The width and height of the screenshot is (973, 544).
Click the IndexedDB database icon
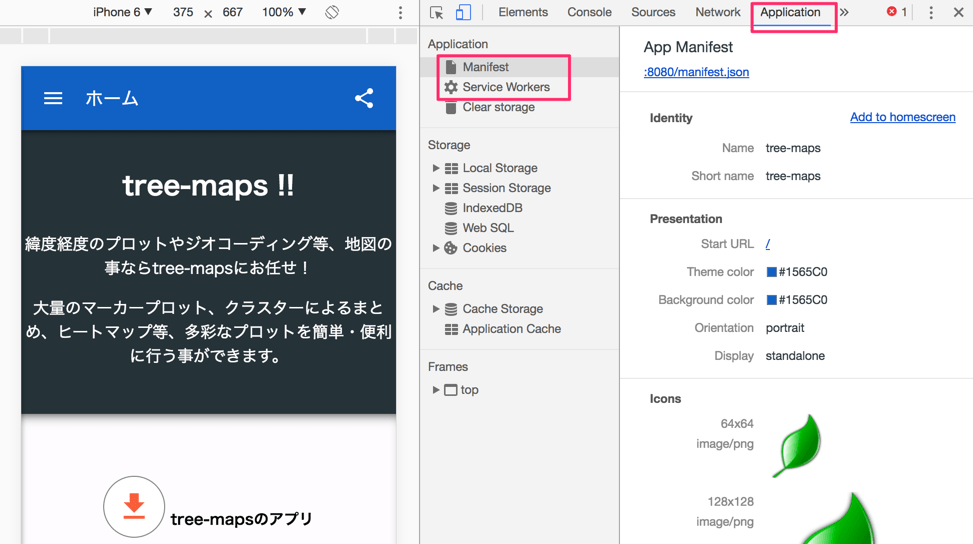451,208
